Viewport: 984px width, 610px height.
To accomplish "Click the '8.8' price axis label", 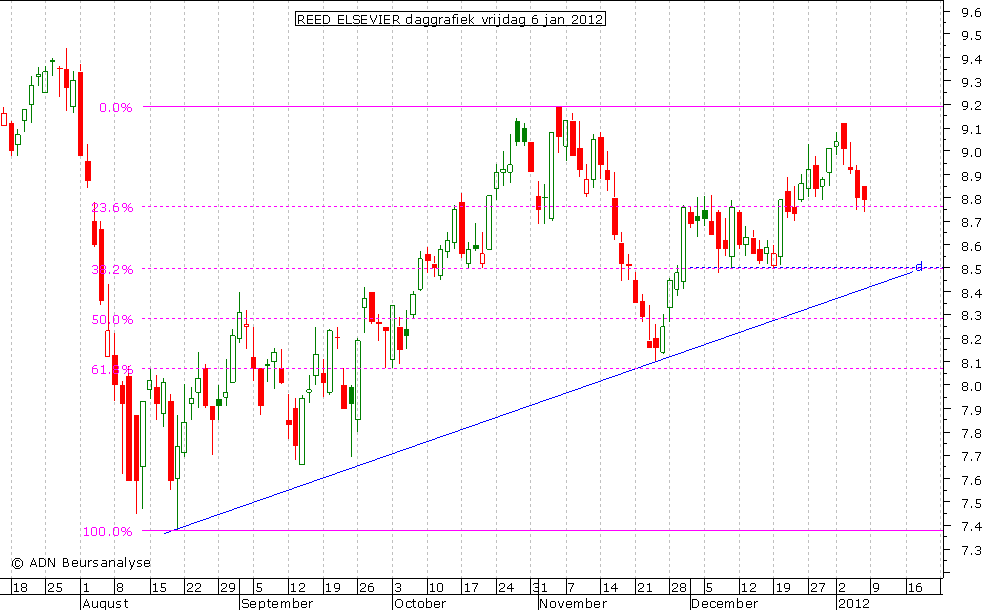I will point(971,200).
